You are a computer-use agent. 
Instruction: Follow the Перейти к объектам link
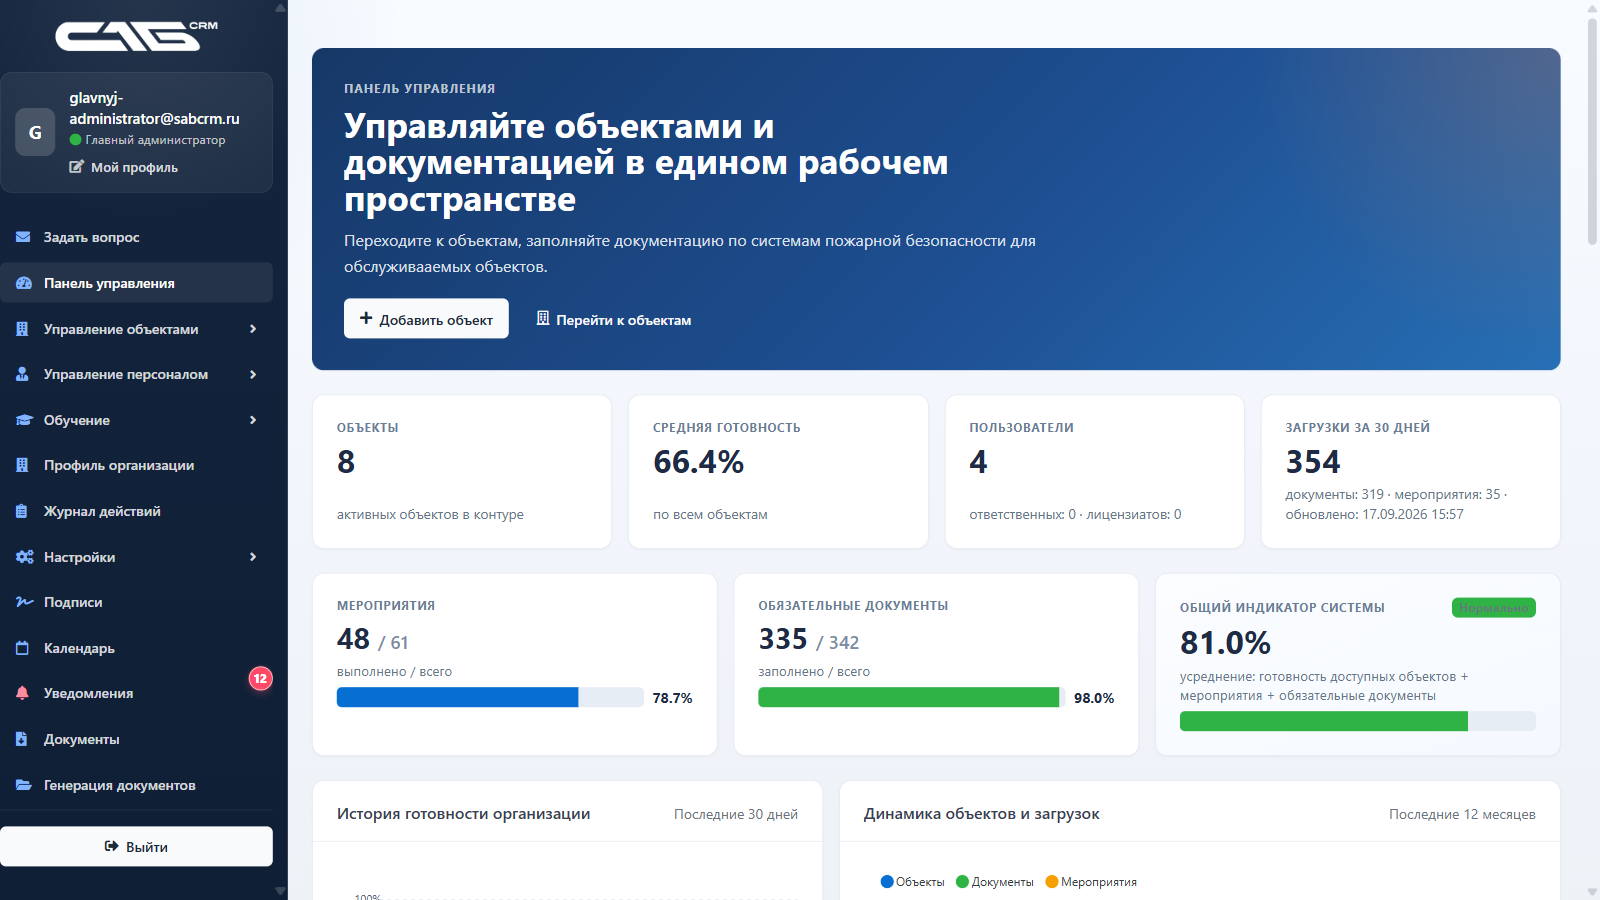[613, 319]
